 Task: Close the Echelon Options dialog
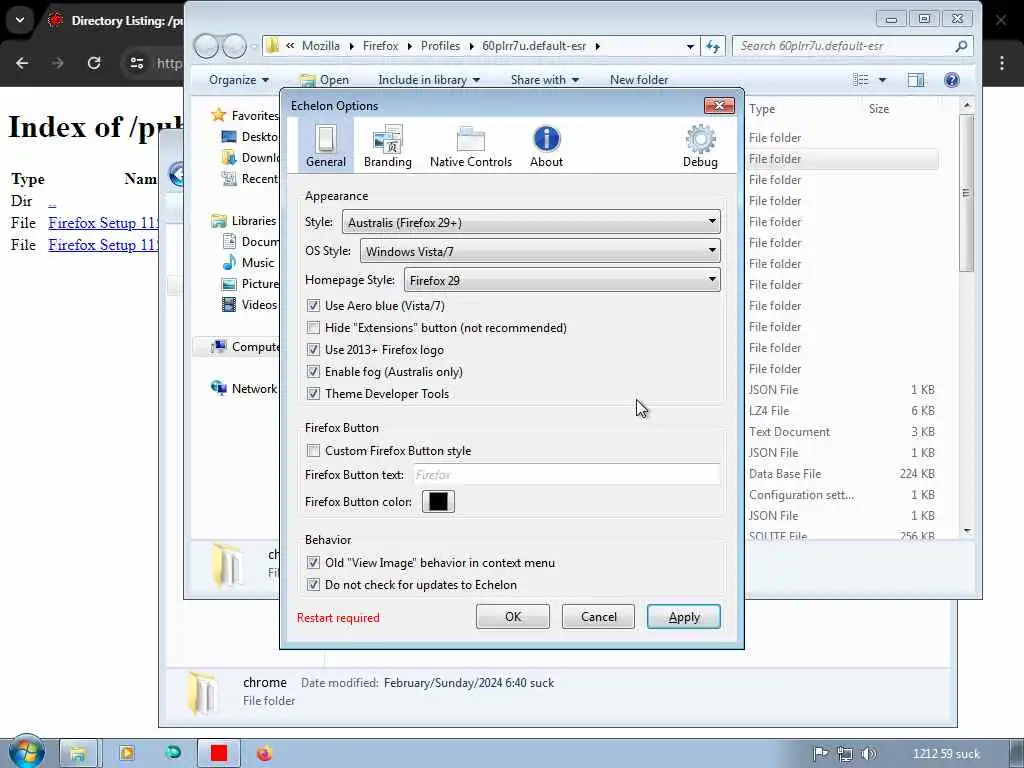(x=720, y=105)
